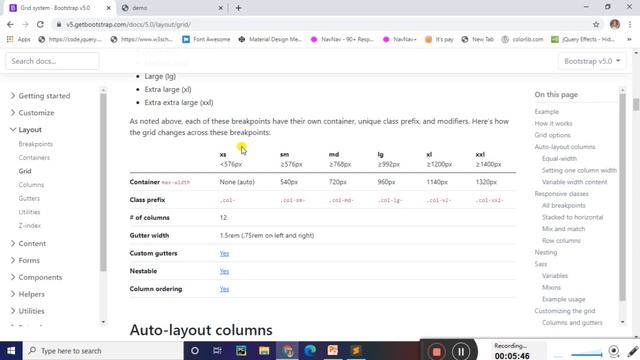
Task: Follow the Column ordering Yes link
Action: 224,289
